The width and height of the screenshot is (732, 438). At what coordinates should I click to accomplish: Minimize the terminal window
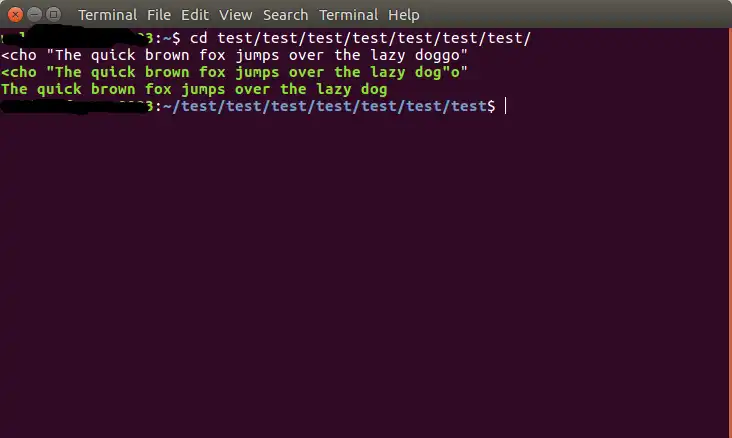point(35,14)
